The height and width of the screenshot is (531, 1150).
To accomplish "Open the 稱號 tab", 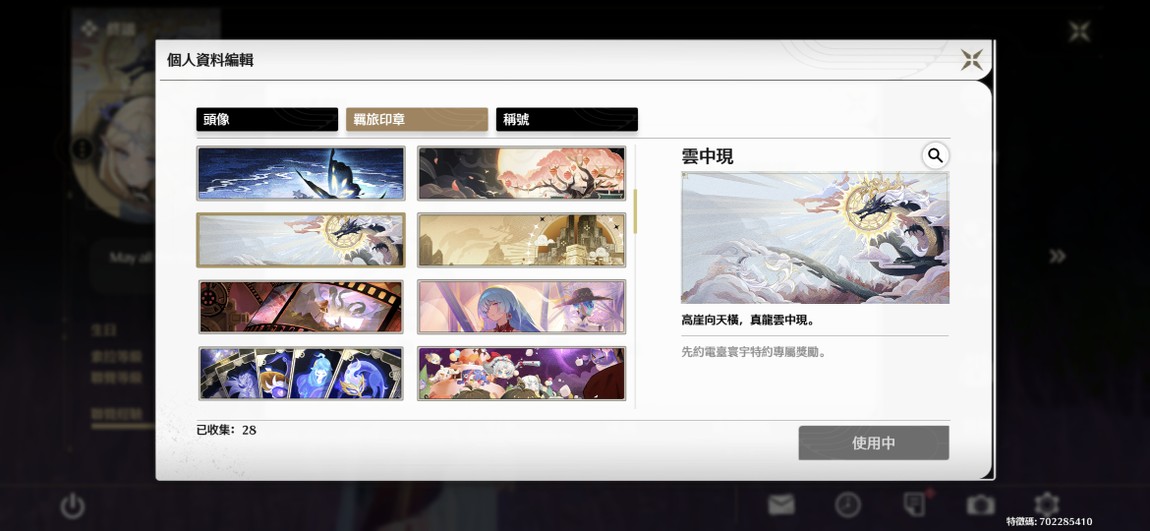I will [567, 120].
